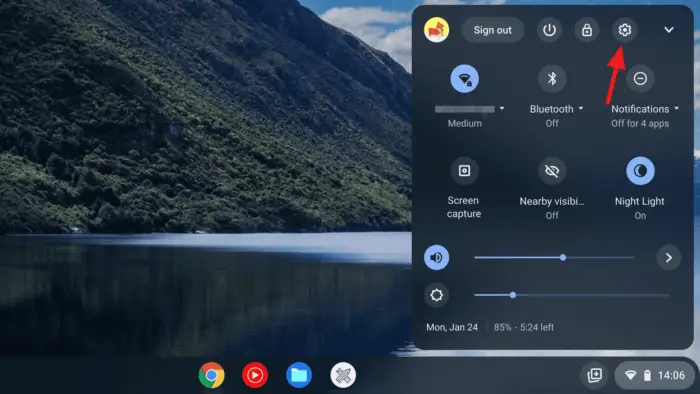
Task: Click the volume slider handle
Action: pyautogui.click(x=563, y=257)
